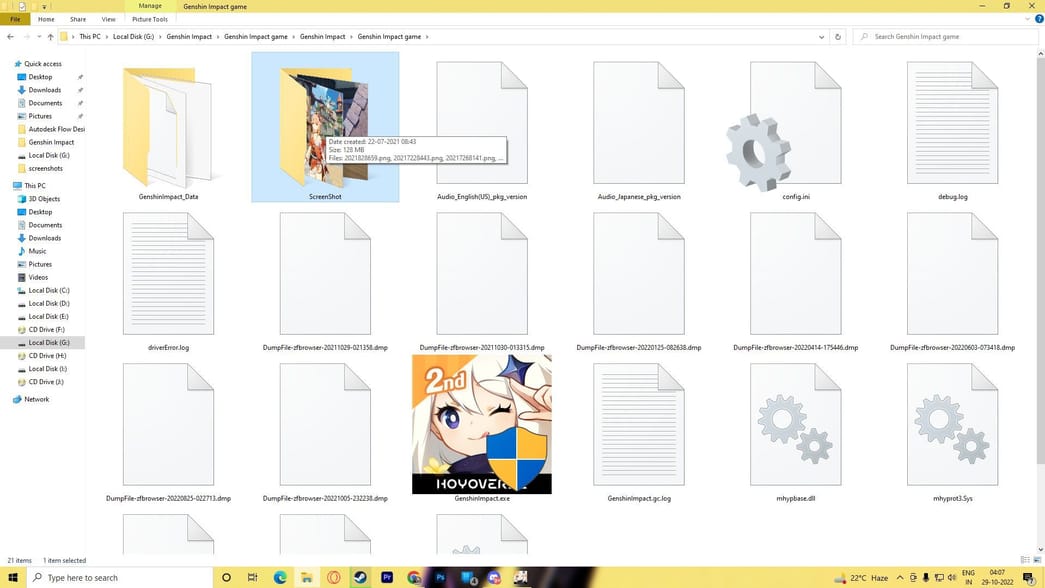
Task: Open the Picture Tools Manage tab
Action: [x=150, y=19]
